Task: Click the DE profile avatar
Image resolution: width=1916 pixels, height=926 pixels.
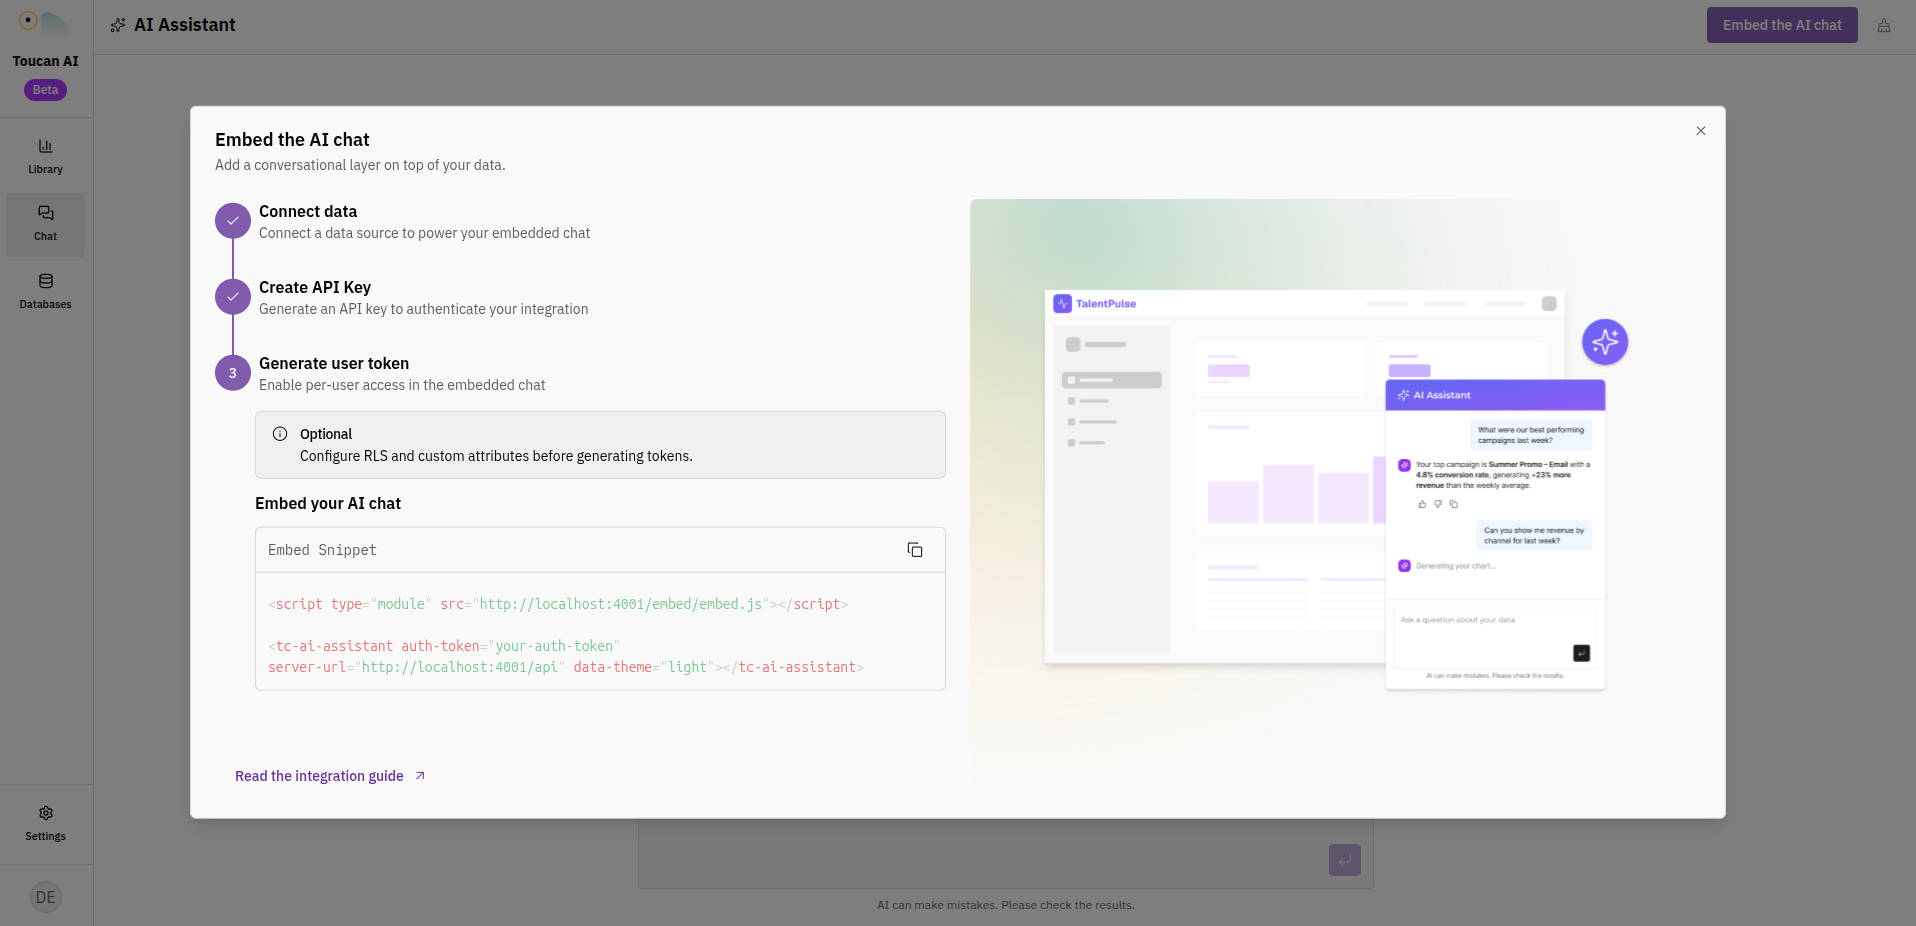Action: [x=45, y=896]
